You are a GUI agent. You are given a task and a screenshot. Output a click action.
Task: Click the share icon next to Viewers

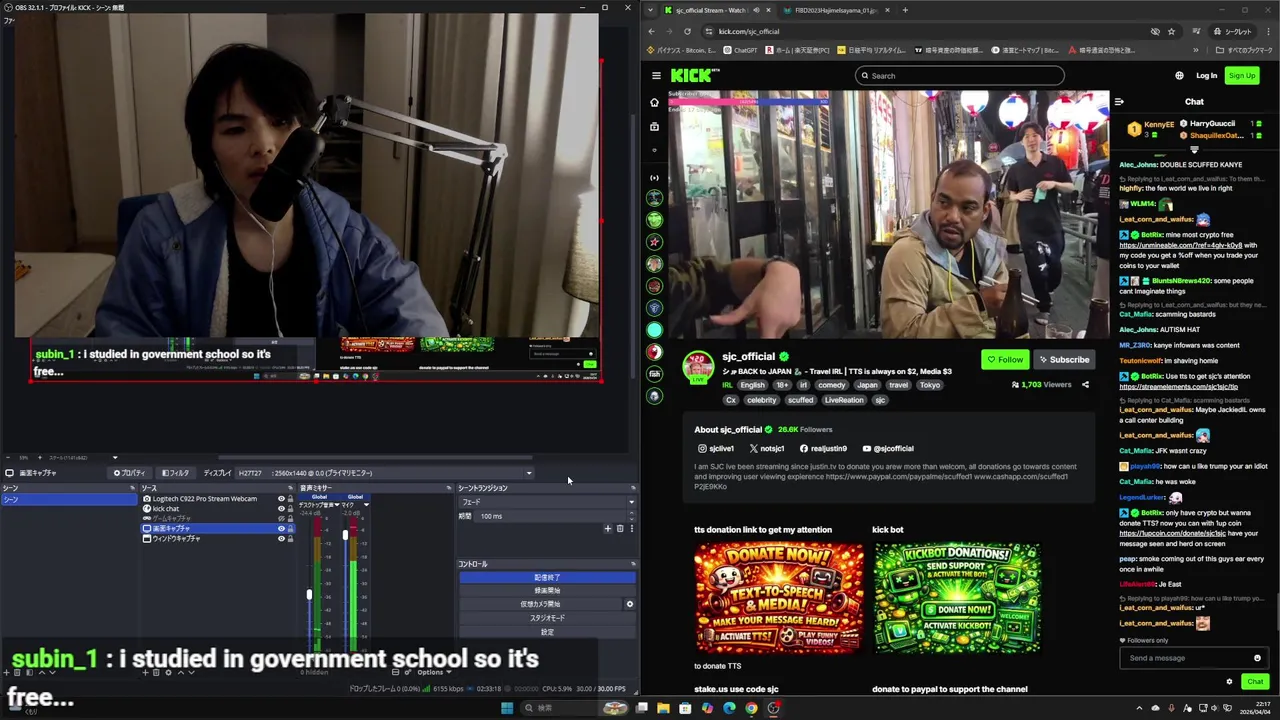1085,384
